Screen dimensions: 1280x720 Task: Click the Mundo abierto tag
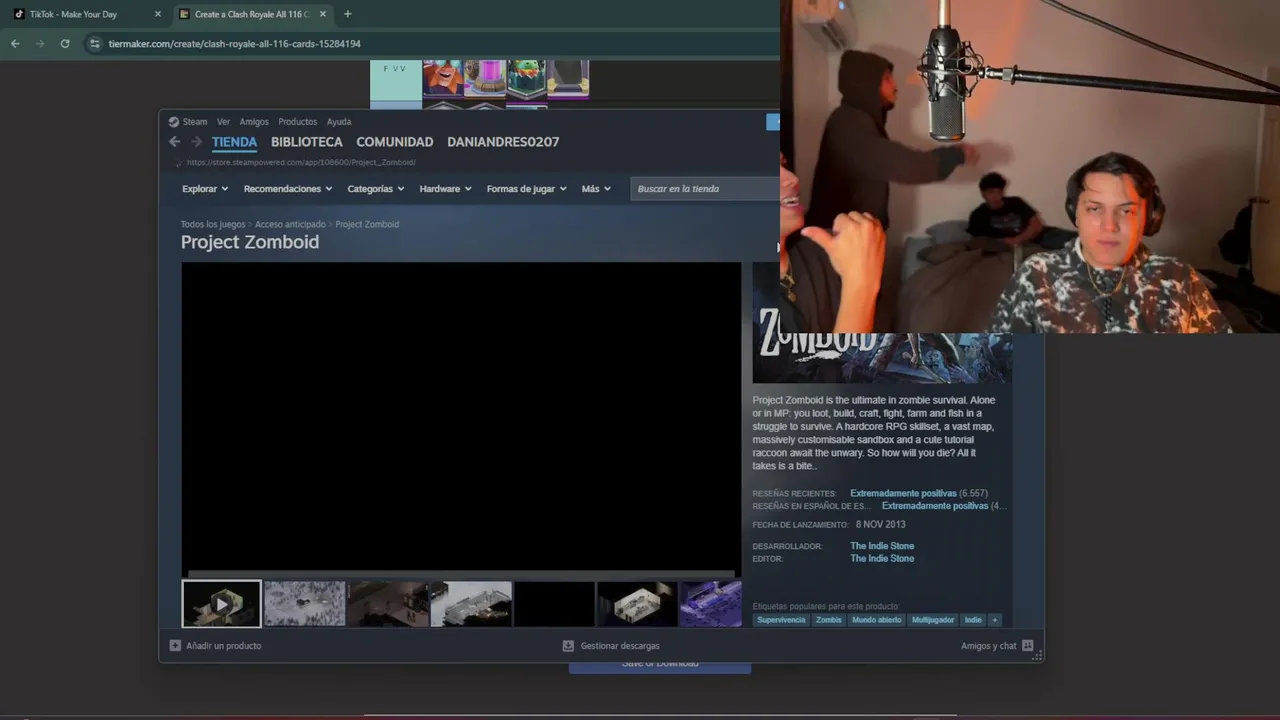[x=877, y=620]
